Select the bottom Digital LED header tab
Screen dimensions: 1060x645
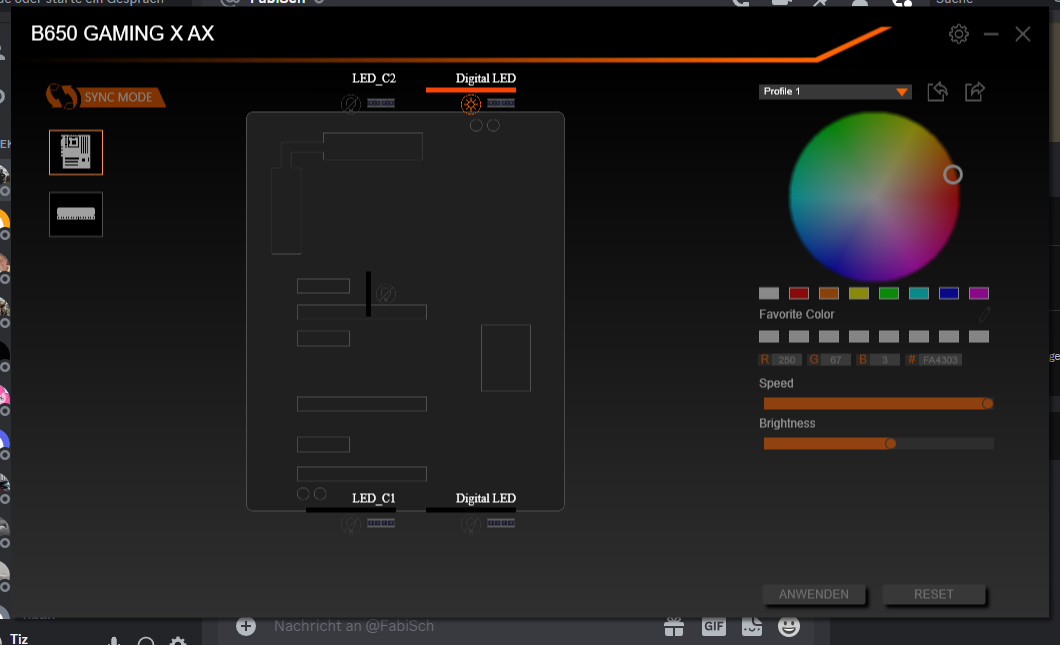tap(485, 498)
